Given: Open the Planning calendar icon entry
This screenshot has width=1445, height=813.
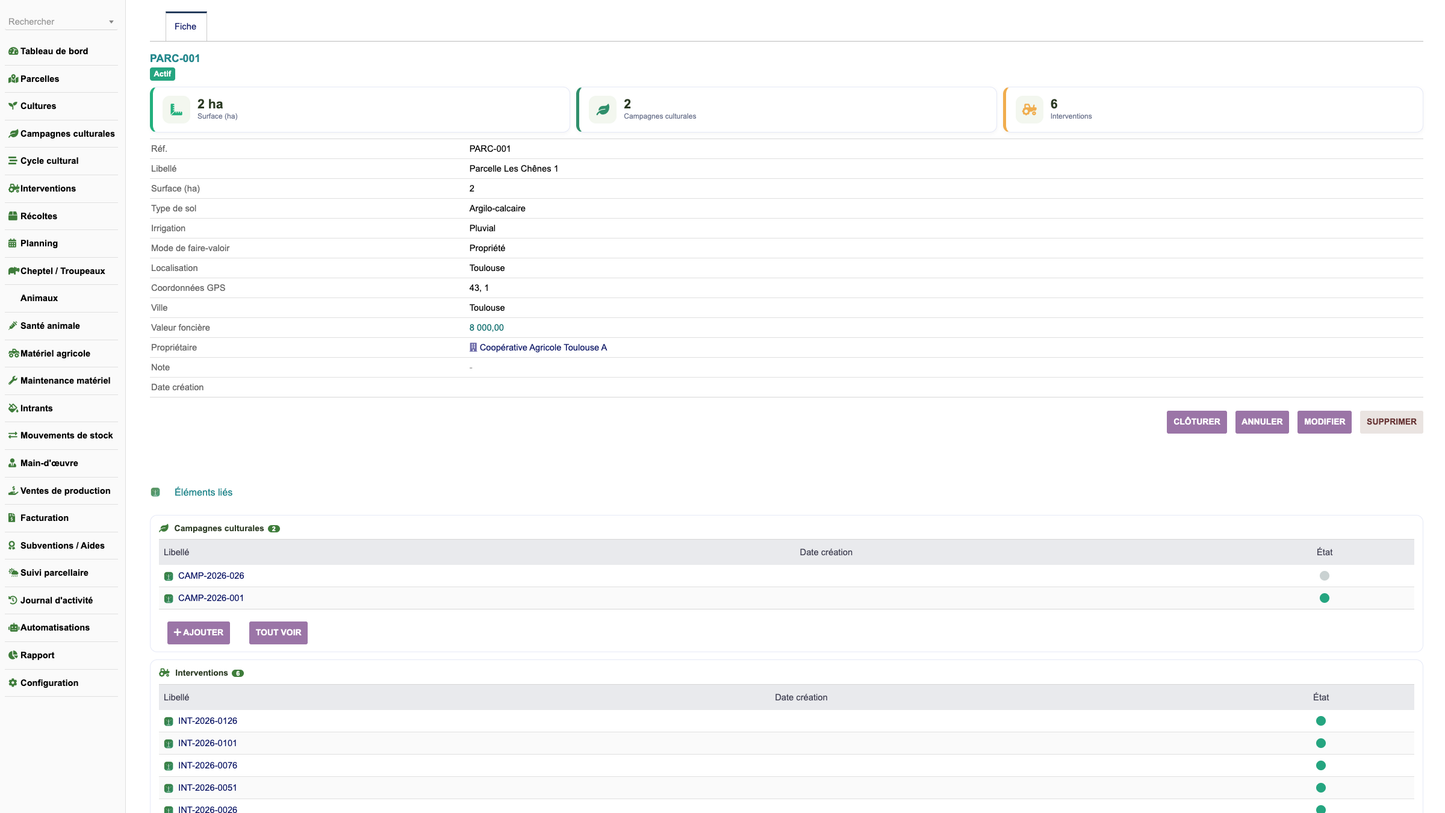Looking at the screenshot, I should click(13, 243).
